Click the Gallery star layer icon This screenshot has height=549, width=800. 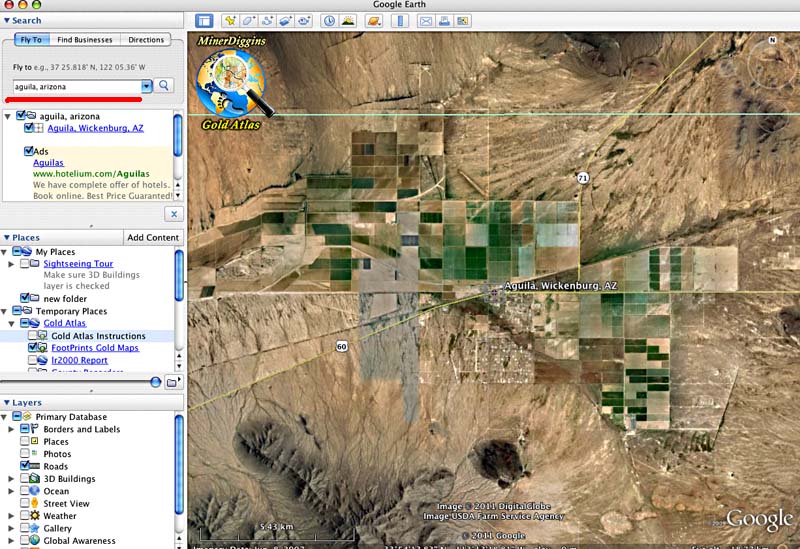(x=34, y=528)
